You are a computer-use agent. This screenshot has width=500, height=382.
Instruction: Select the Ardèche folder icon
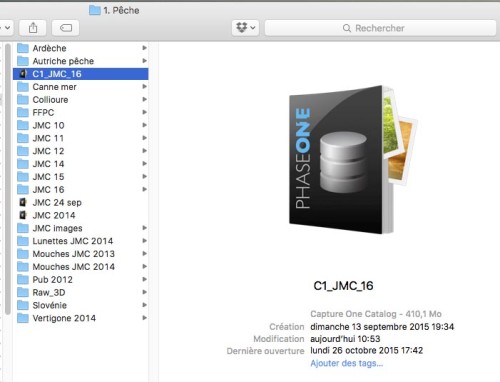[x=23, y=48]
